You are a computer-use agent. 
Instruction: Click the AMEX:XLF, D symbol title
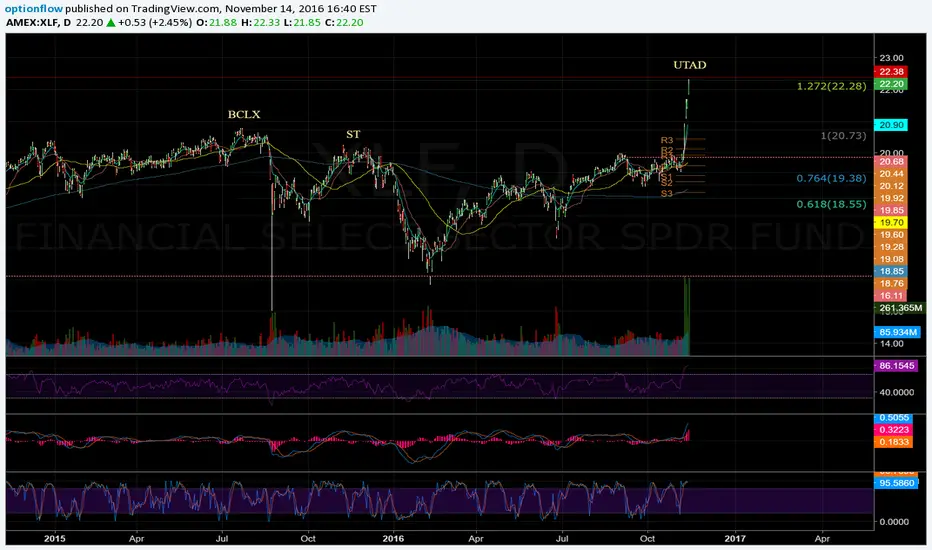[x=39, y=23]
